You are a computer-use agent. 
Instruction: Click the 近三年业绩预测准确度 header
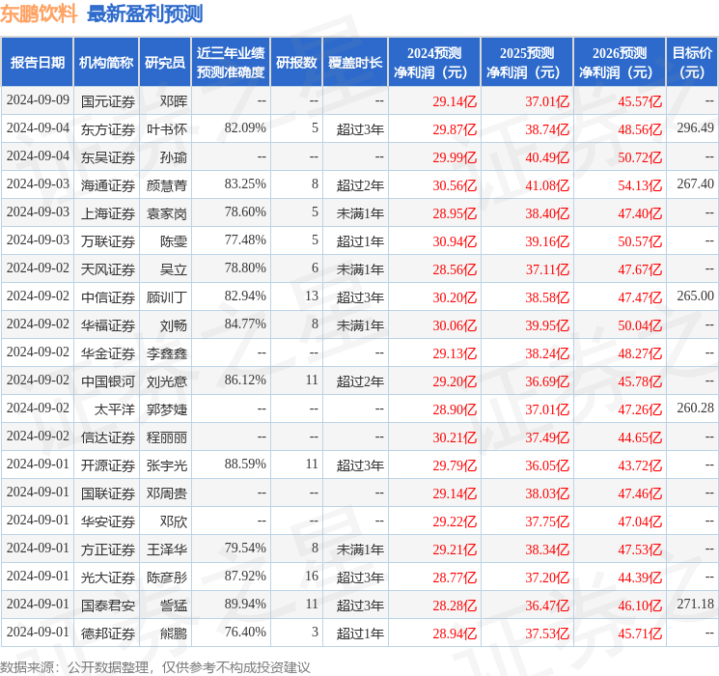coord(231,62)
